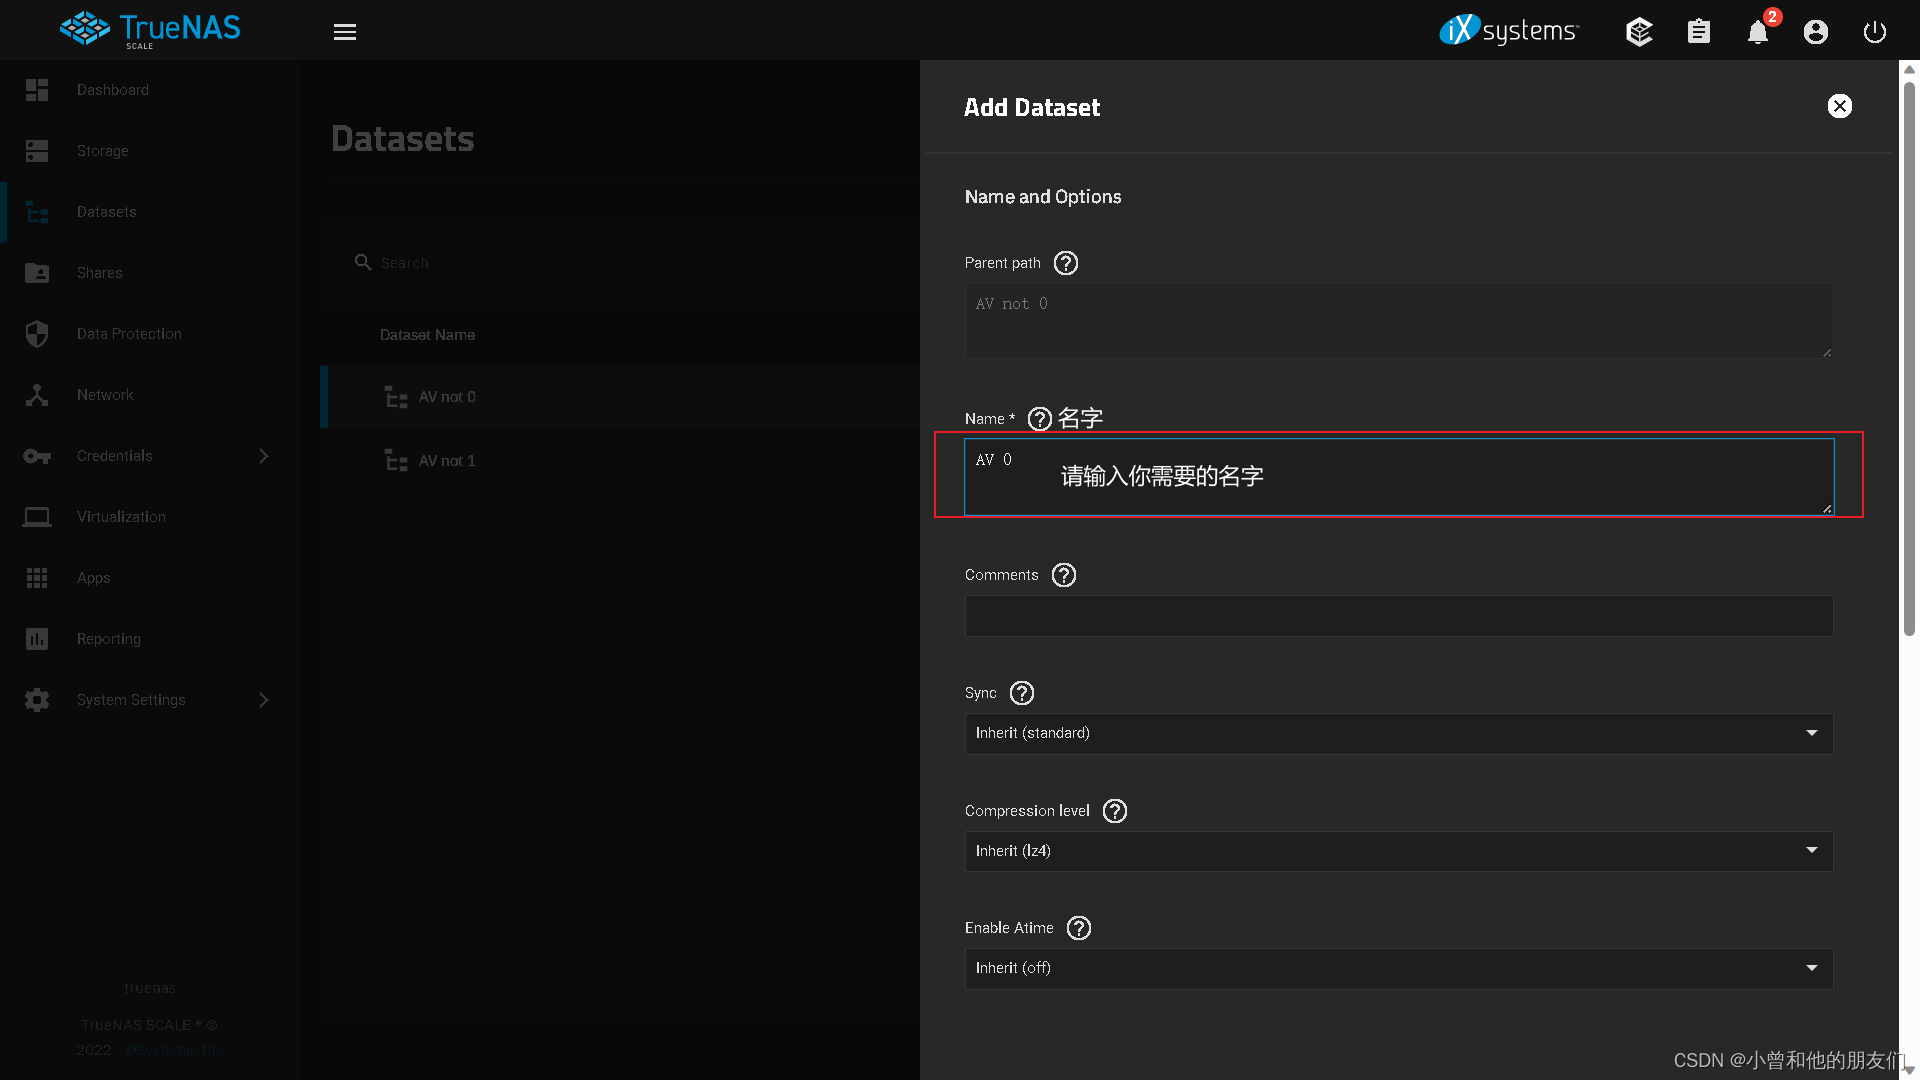Screen dimensions: 1920x1080
Task: Open the hamburger menu toggle
Action: tap(345, 32)
